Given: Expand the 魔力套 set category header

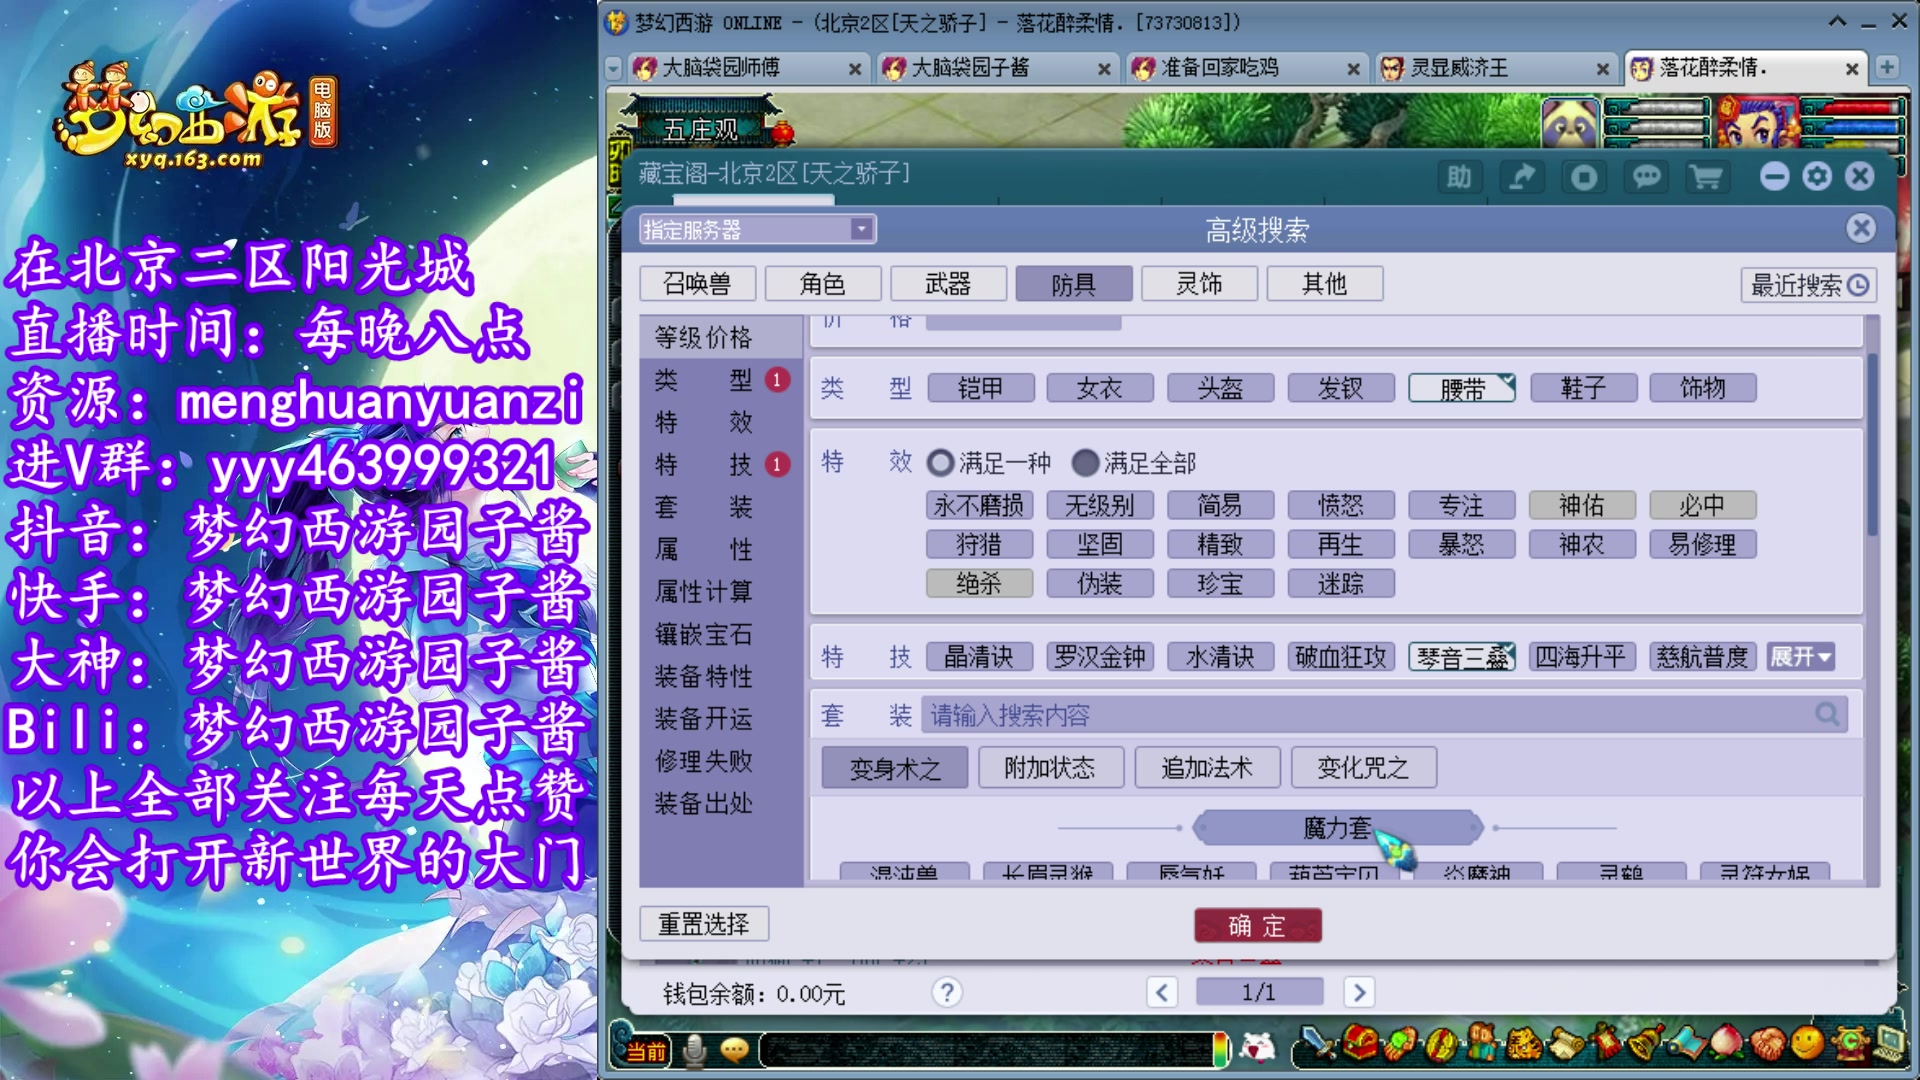Looking at the screenshot, I should 1337,828.
